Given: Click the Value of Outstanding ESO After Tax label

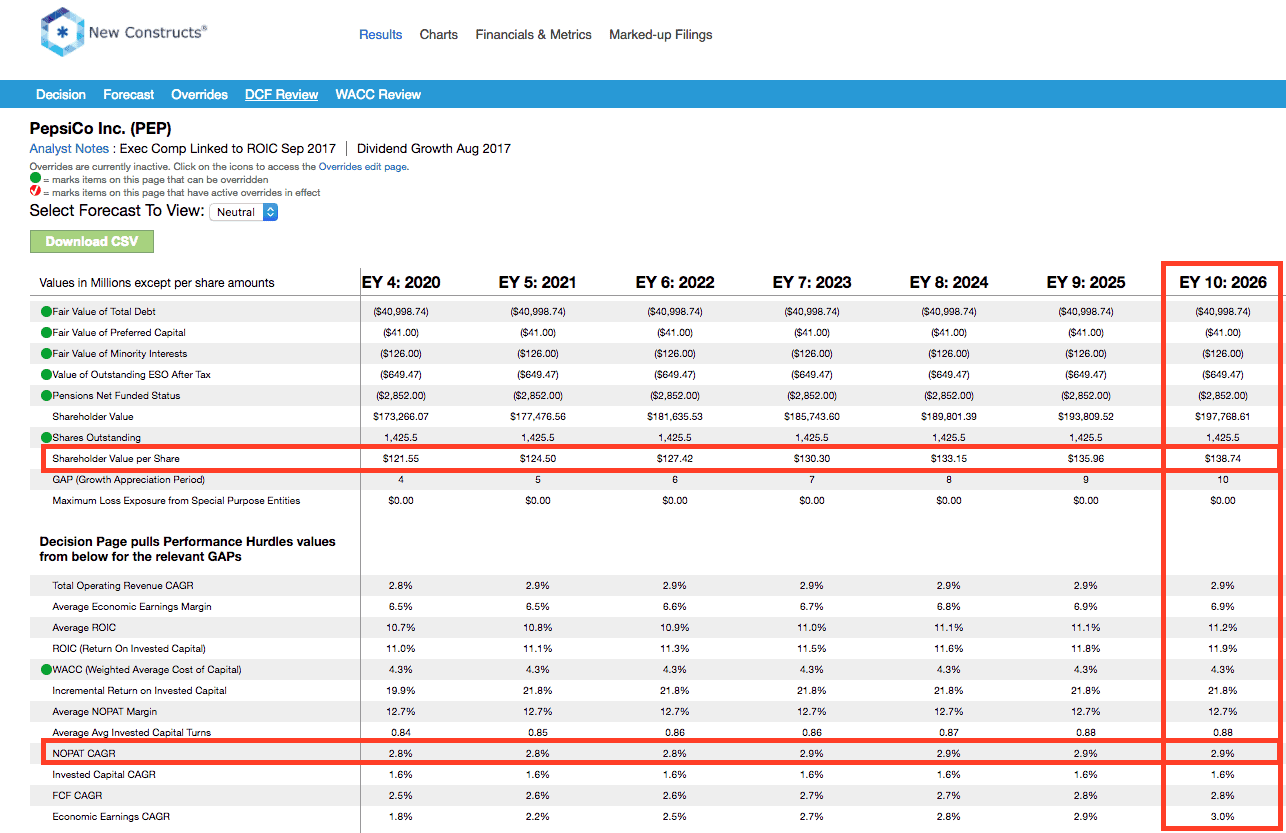Looking at the screenshot, I should [131, 375].
